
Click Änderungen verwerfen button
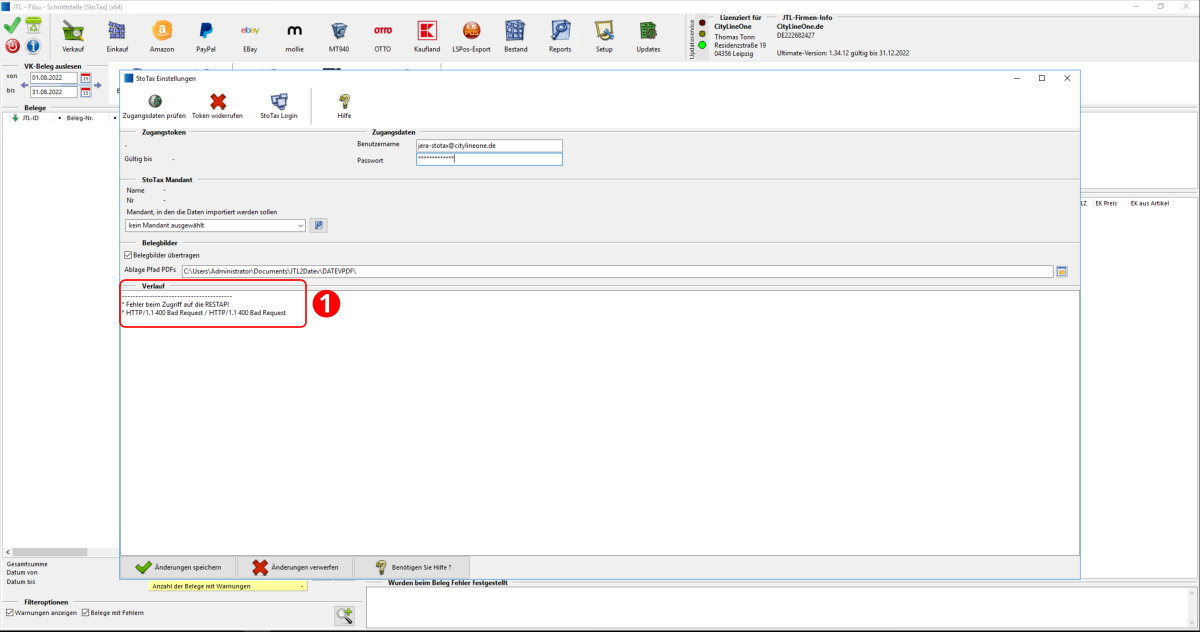pyautogui.click(x=296, y=567)
